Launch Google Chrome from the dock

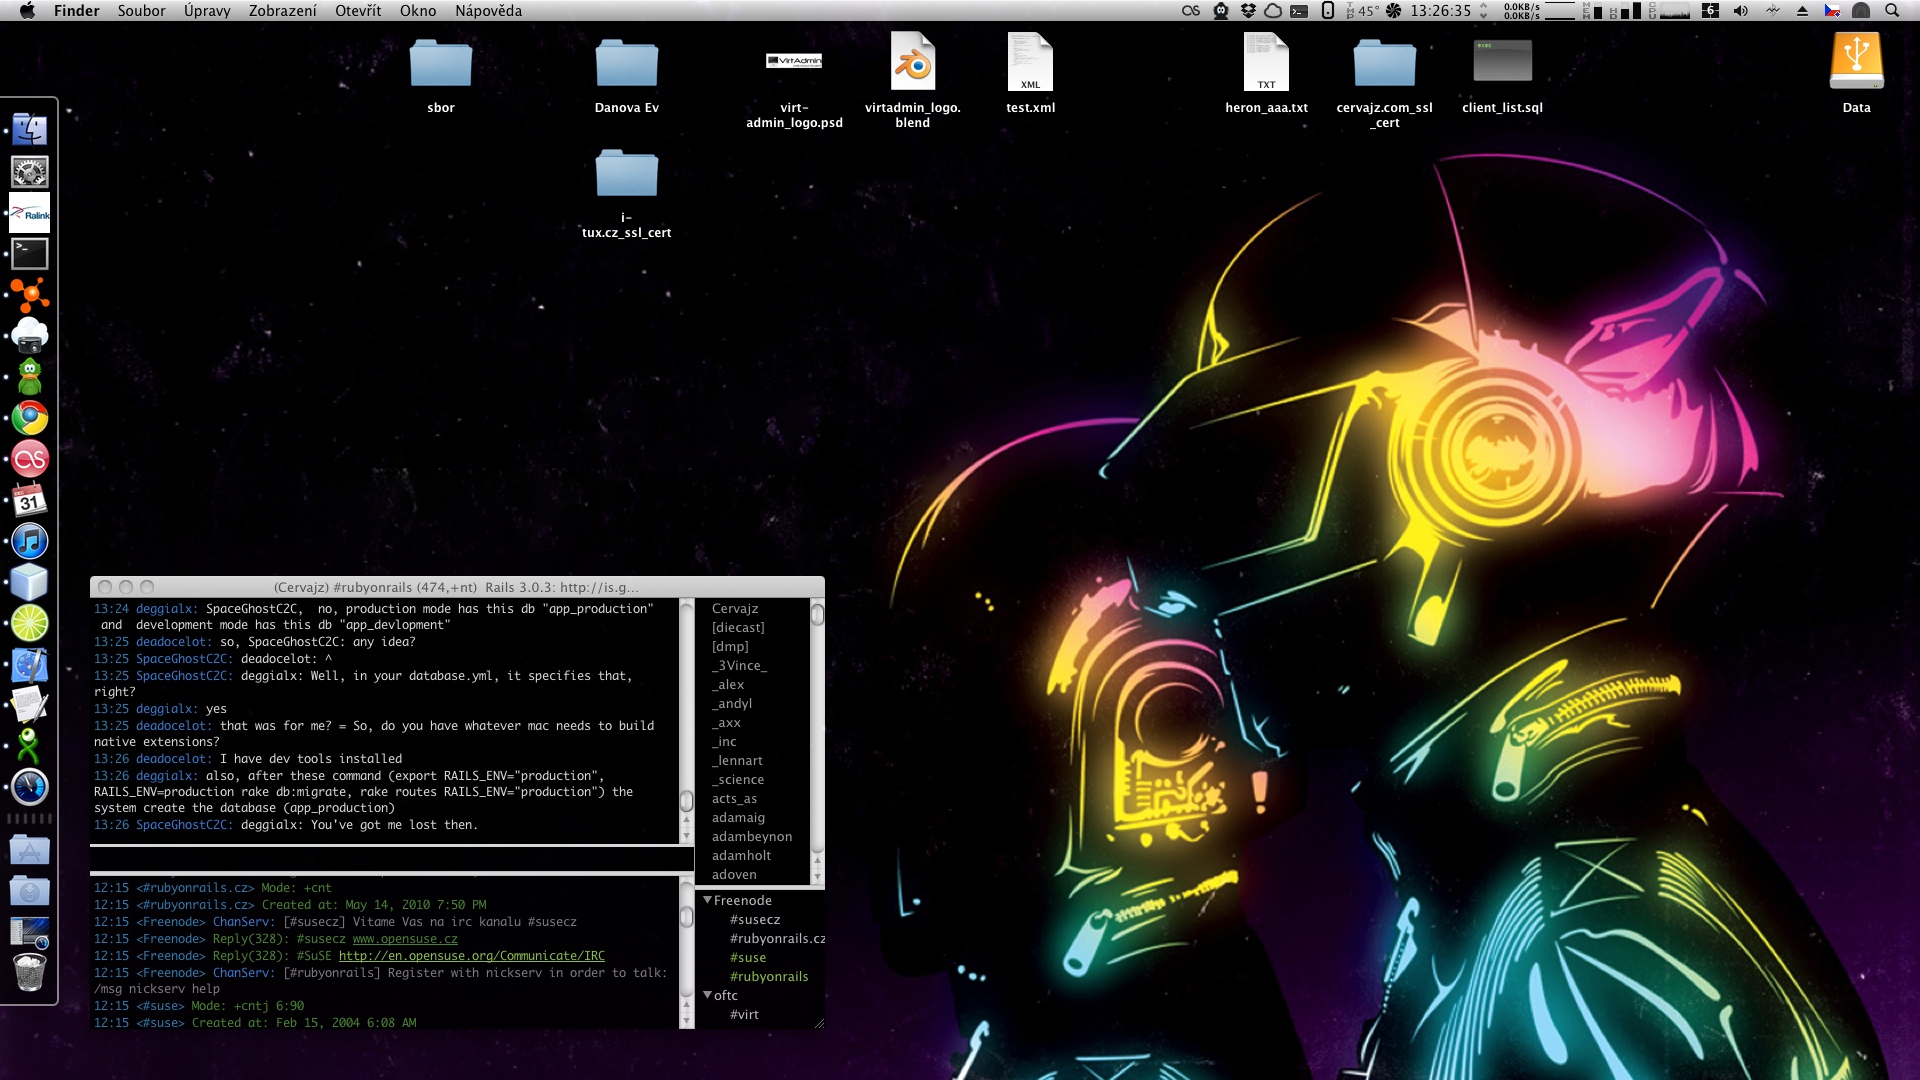pos(29,418)
